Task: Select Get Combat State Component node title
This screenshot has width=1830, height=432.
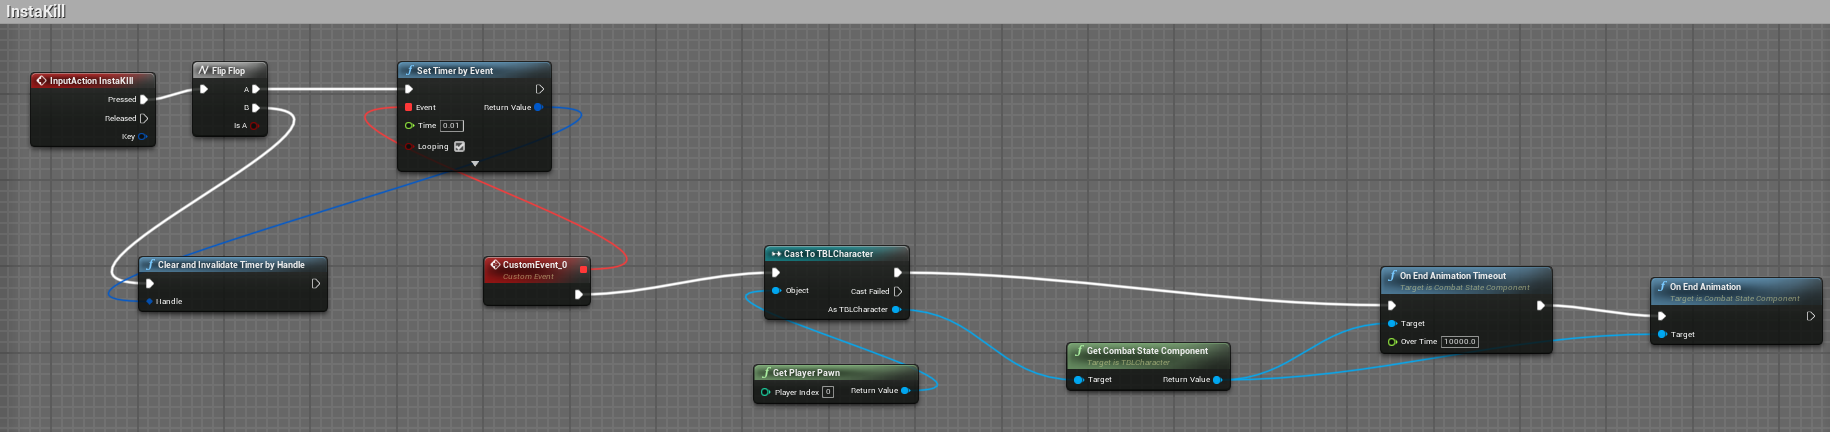Action: point(1147,351)
